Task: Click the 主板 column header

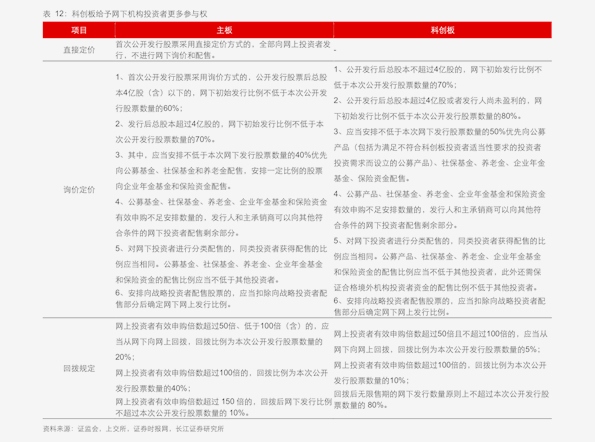Action: 224,30
